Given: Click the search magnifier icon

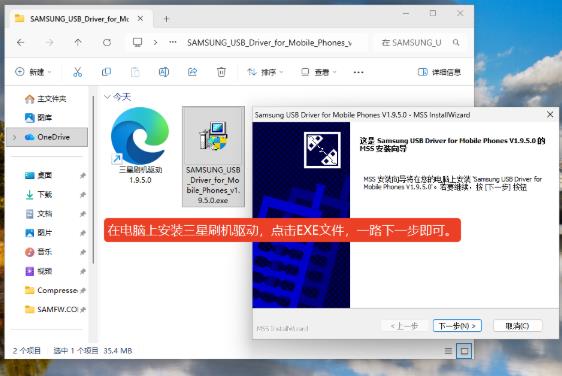Looking at the screenshot, I should [x=456, y=43].
